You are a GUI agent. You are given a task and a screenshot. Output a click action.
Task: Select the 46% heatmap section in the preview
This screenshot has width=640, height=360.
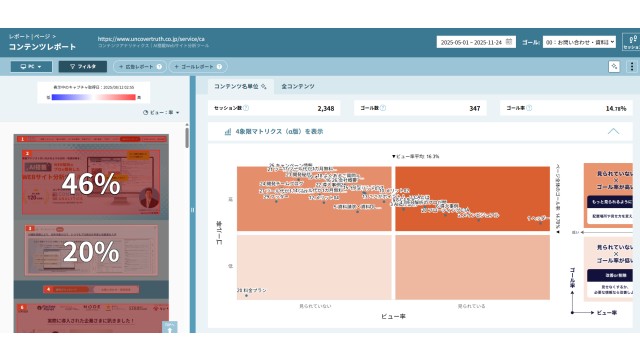coord(91,182)
